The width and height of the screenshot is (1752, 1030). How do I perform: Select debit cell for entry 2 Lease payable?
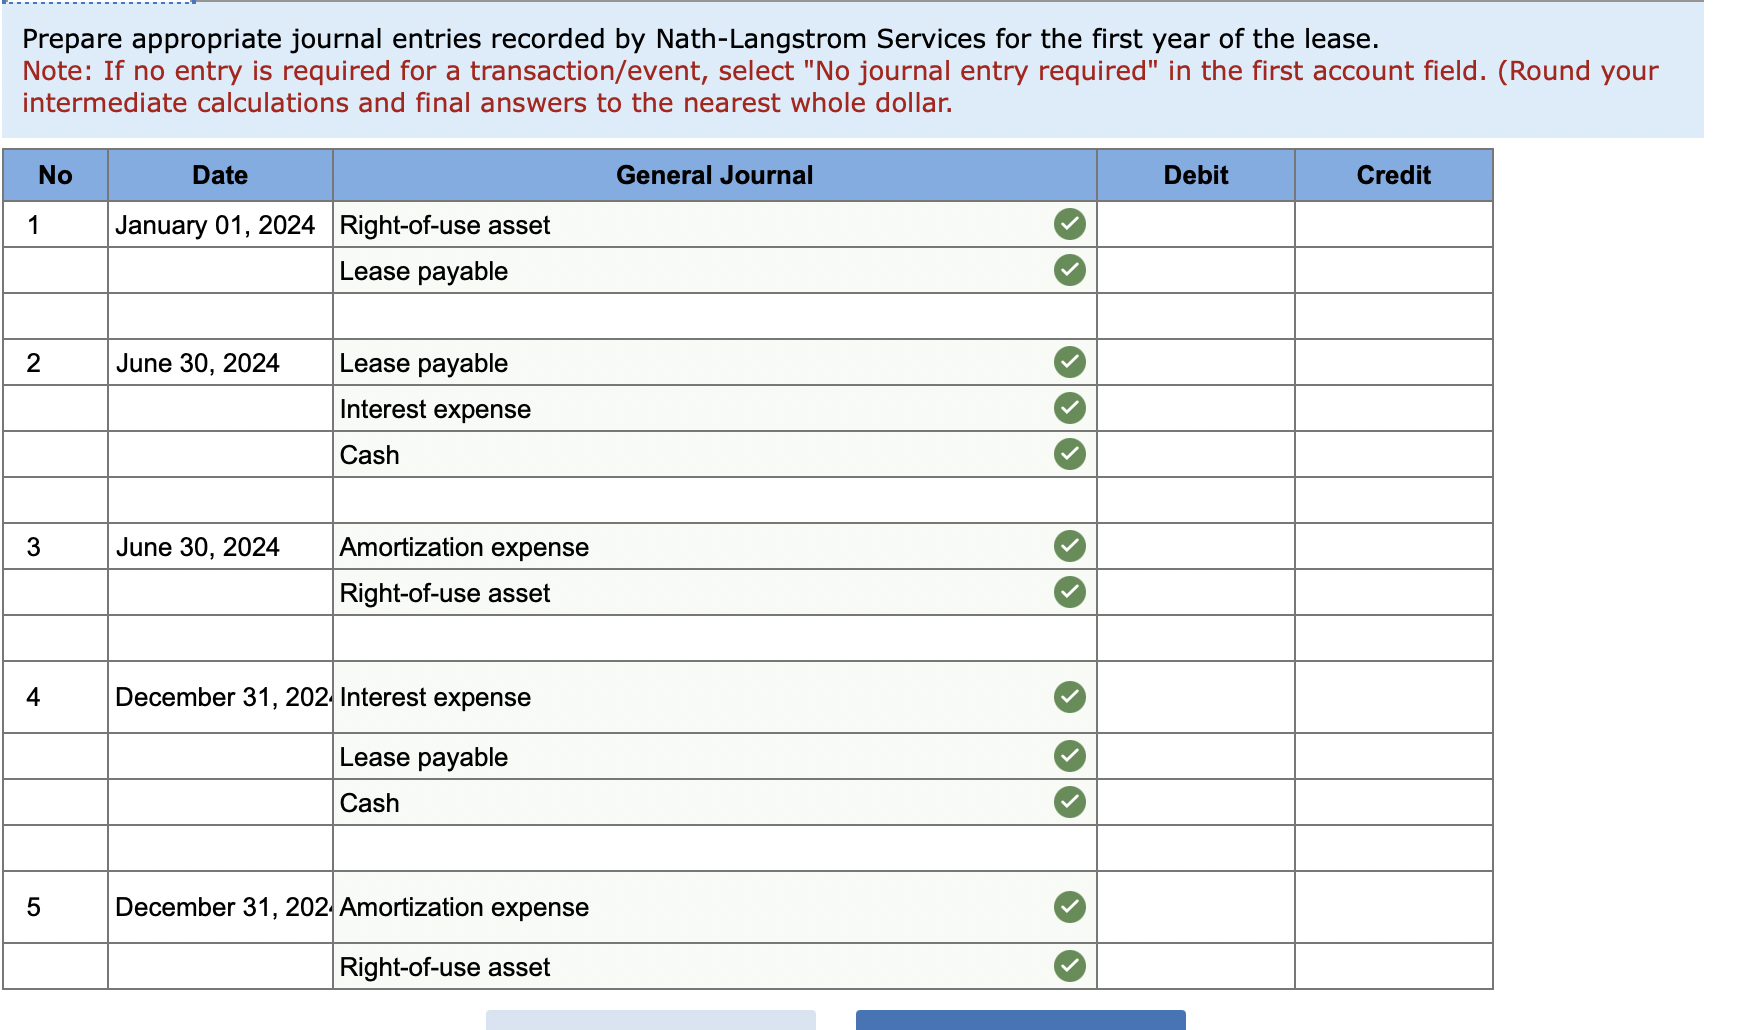click(1196, 362)
